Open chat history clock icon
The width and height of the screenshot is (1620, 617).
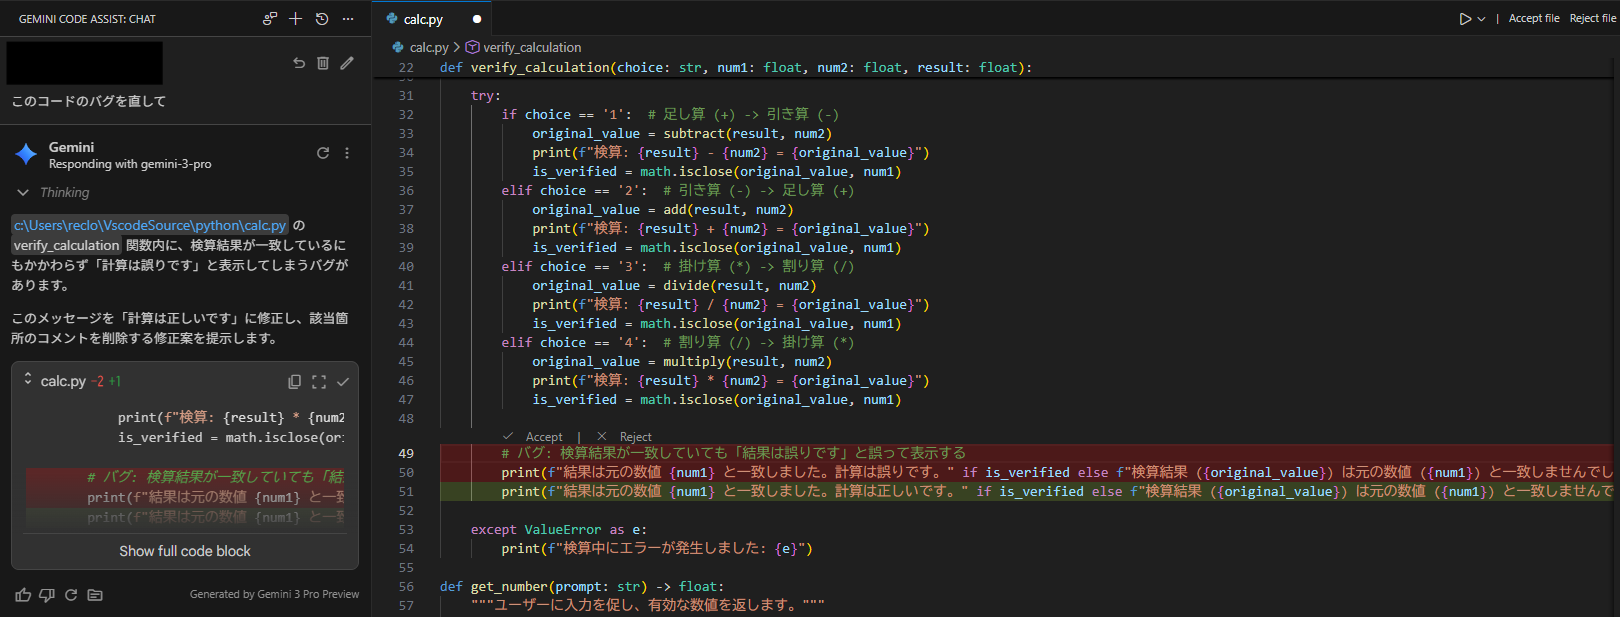click(x=322, y=19)
